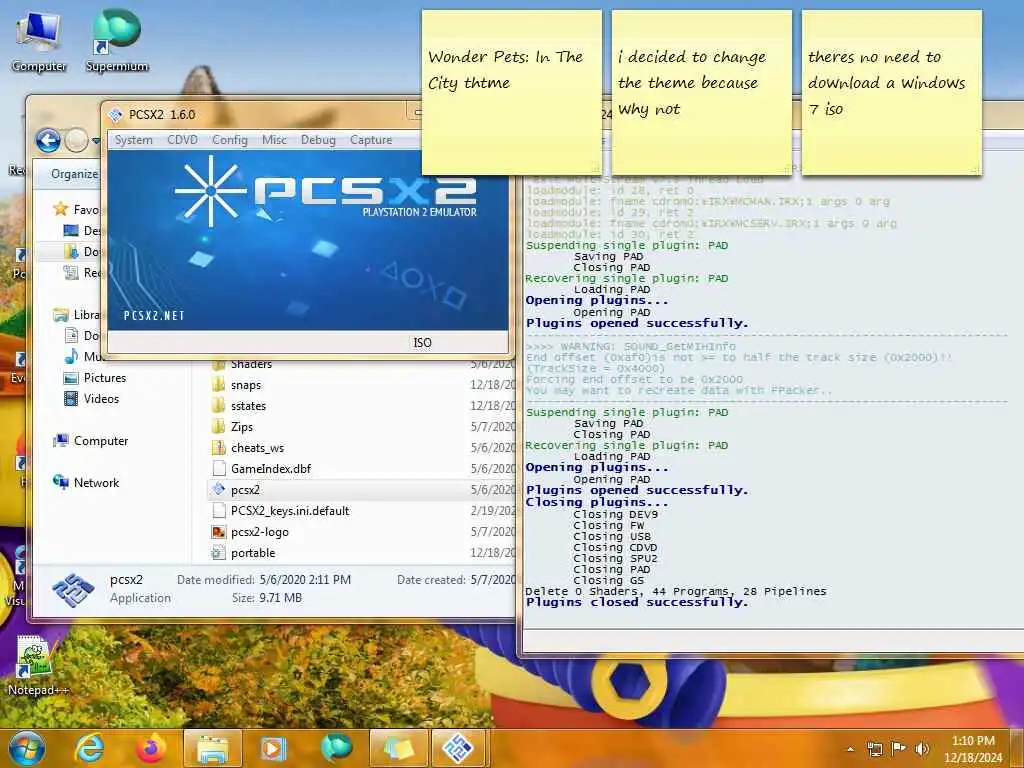Open the Config menu in PCSX2
The image size is (1024, 768).
click(230, 140)
